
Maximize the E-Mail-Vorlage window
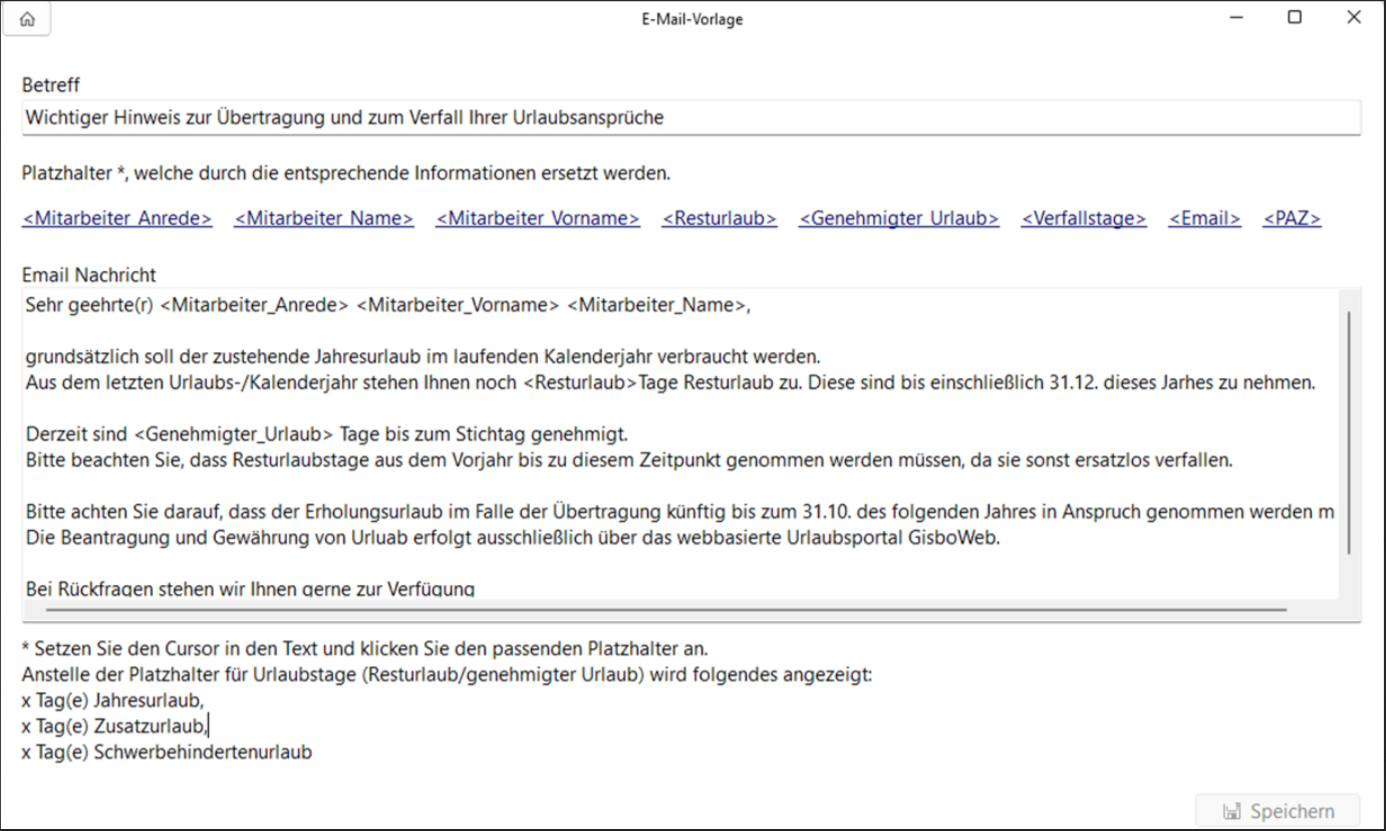(x=1295, y=18)
